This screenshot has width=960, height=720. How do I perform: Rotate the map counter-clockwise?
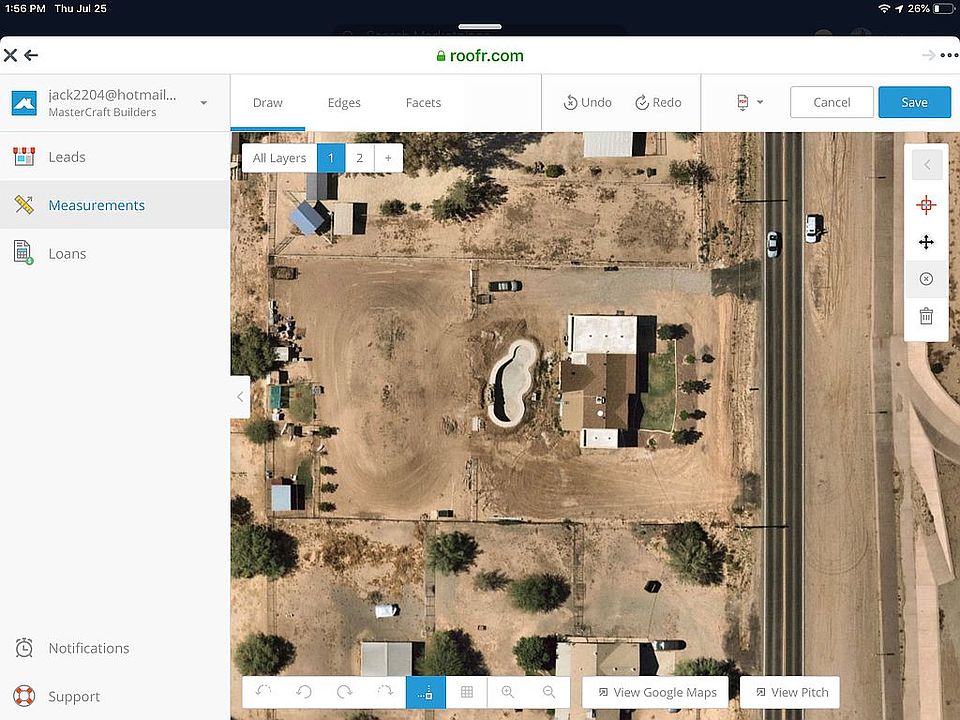304,692
